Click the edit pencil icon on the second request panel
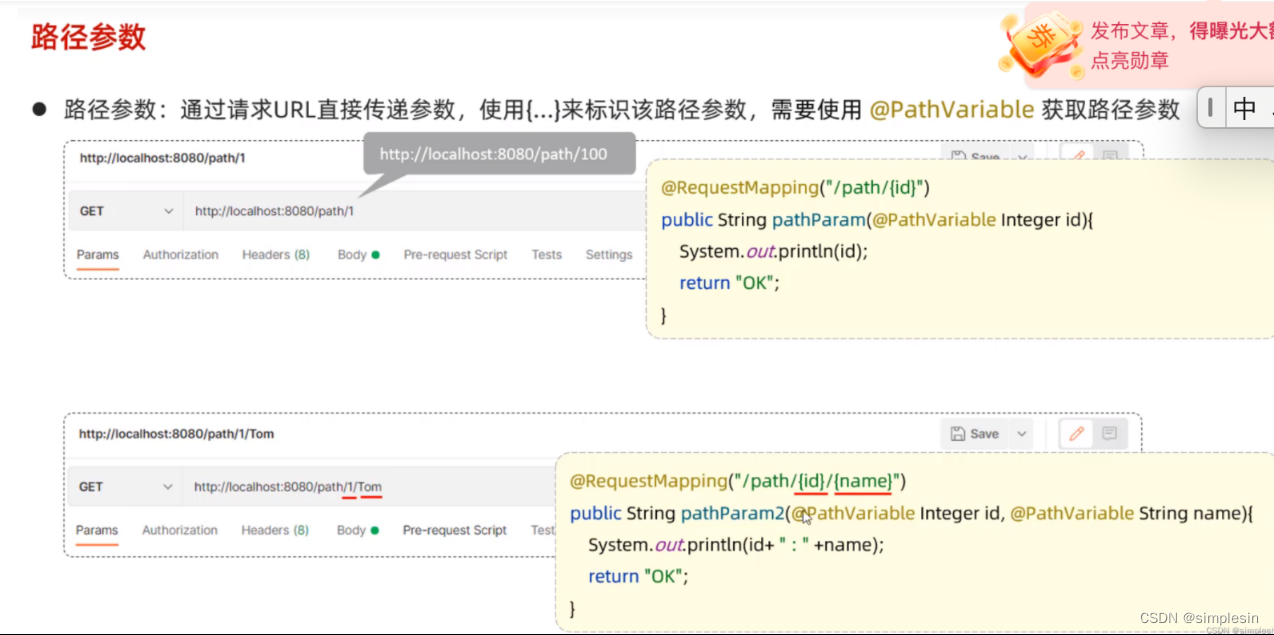Viewport: 1274px width, 635px height. [x=1074, y=433]
